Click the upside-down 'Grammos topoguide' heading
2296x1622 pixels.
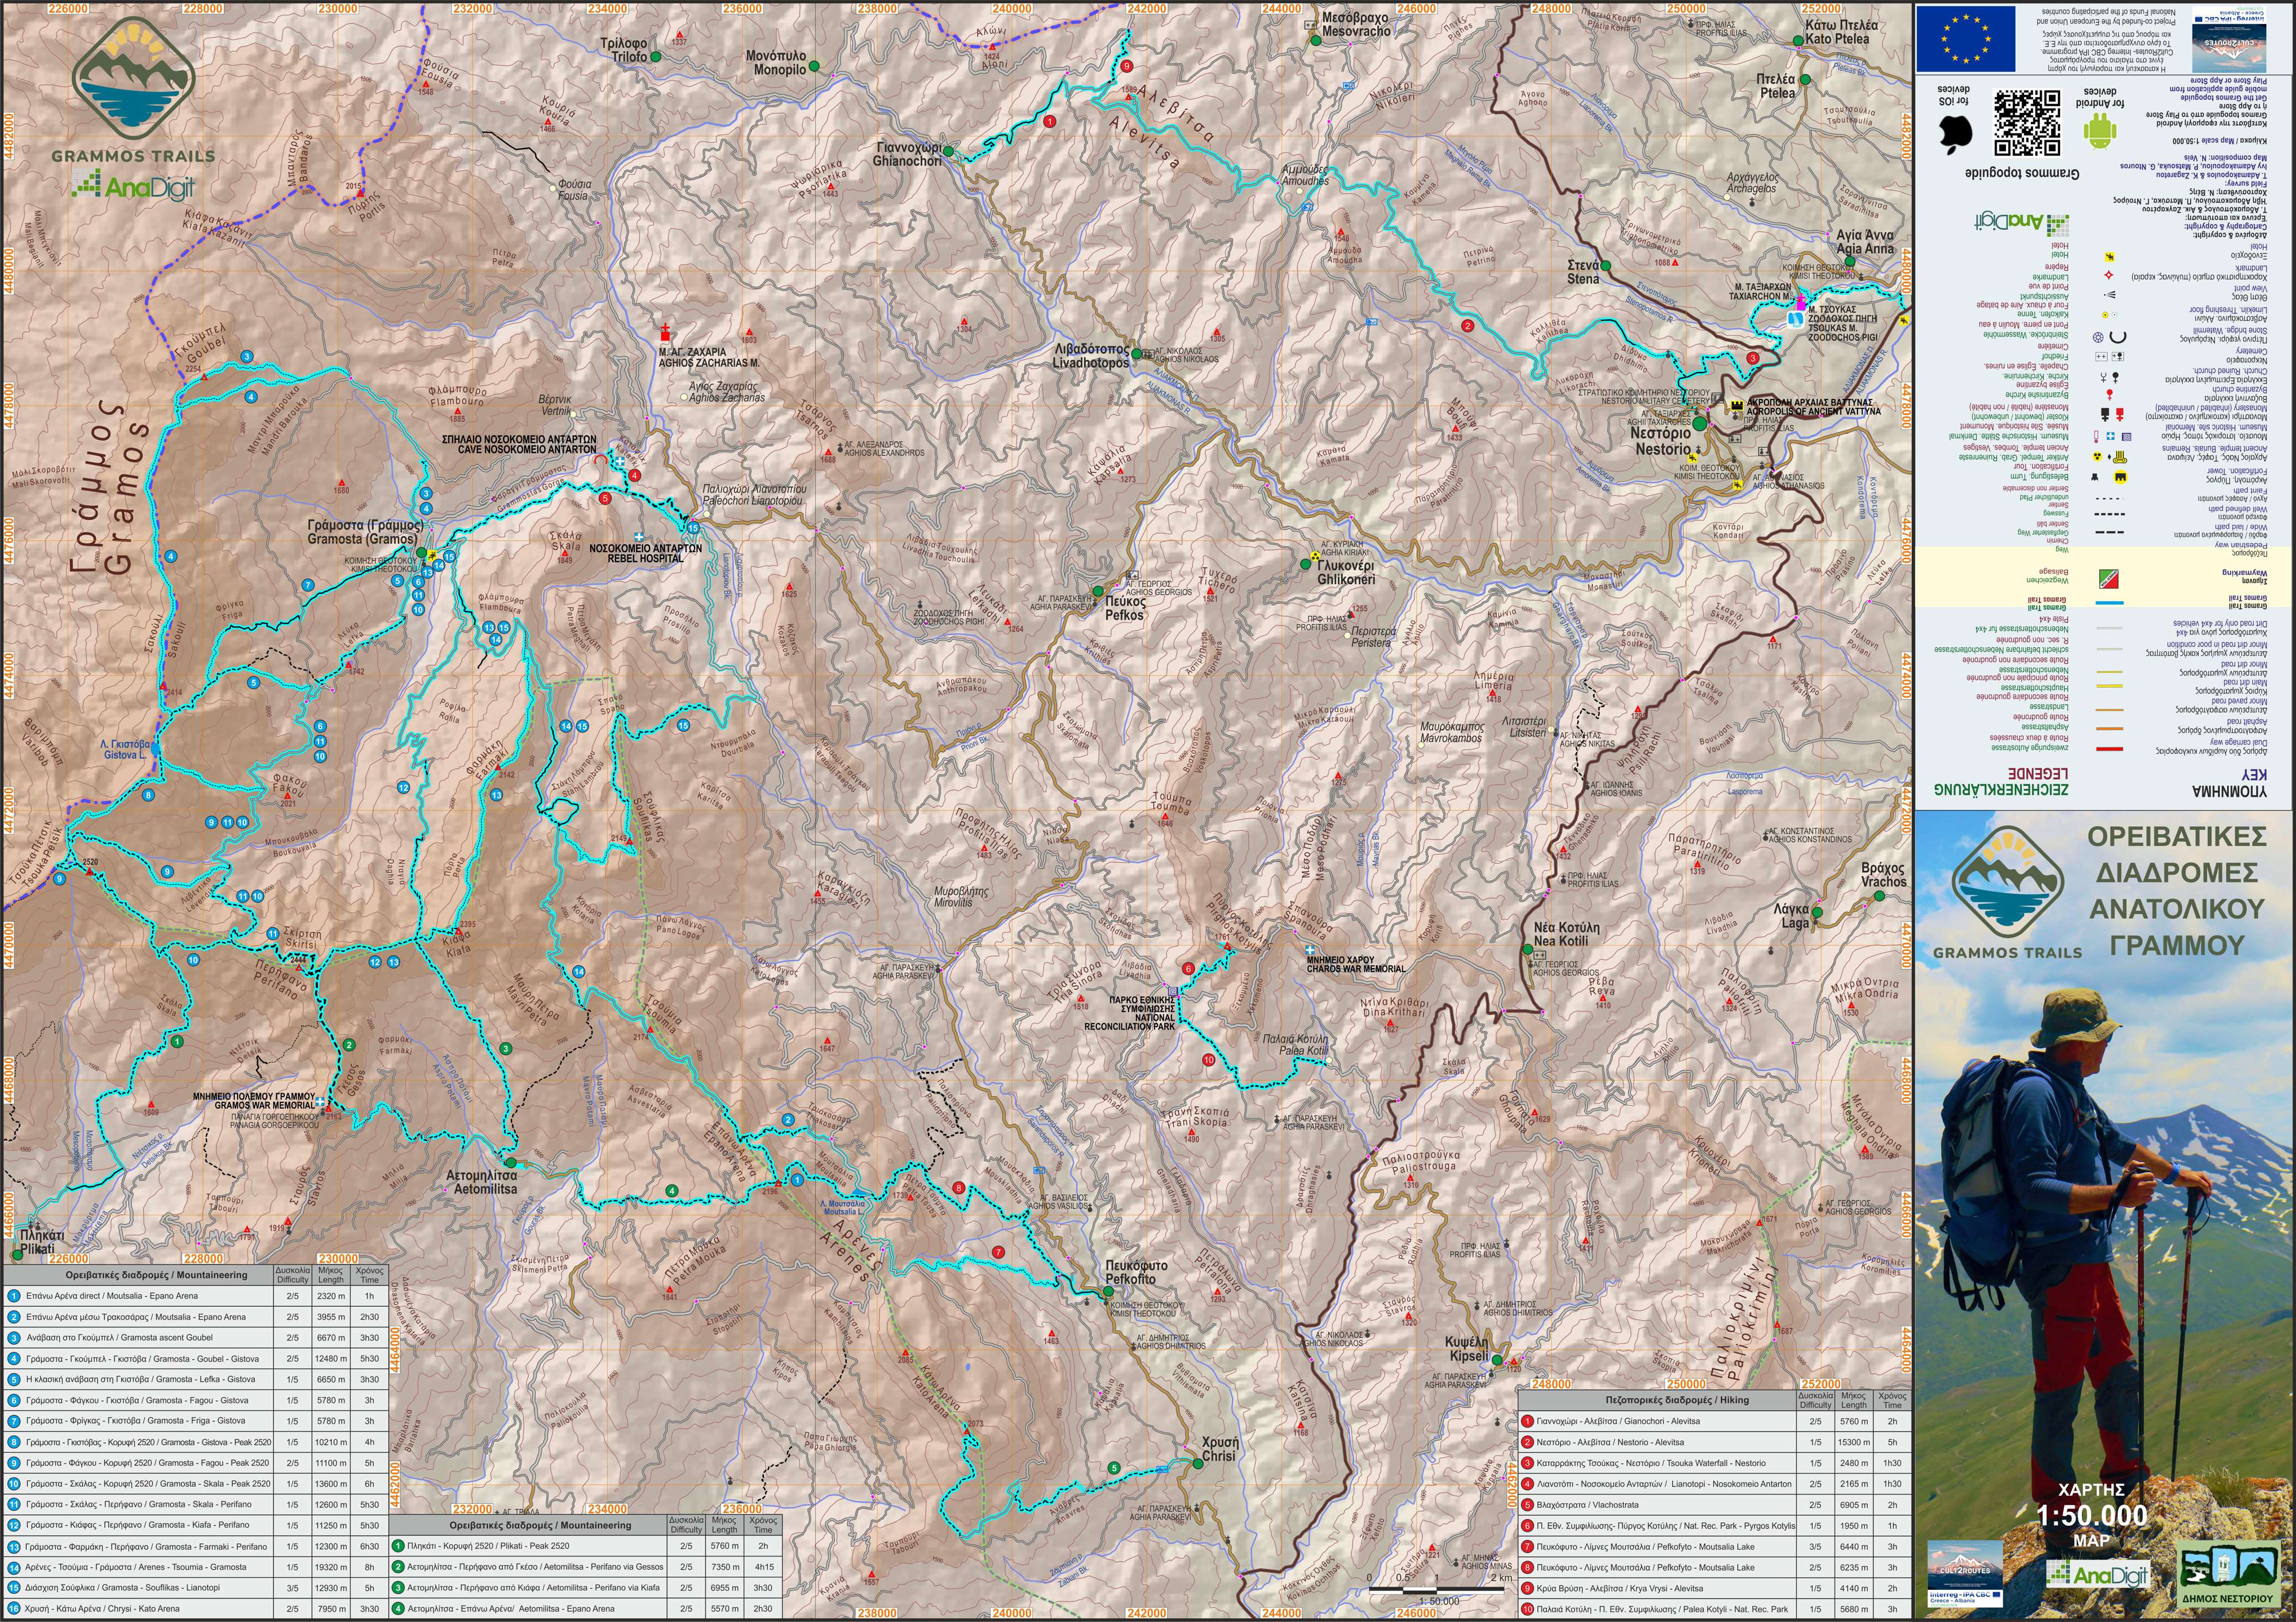[x=2021, y=173]
